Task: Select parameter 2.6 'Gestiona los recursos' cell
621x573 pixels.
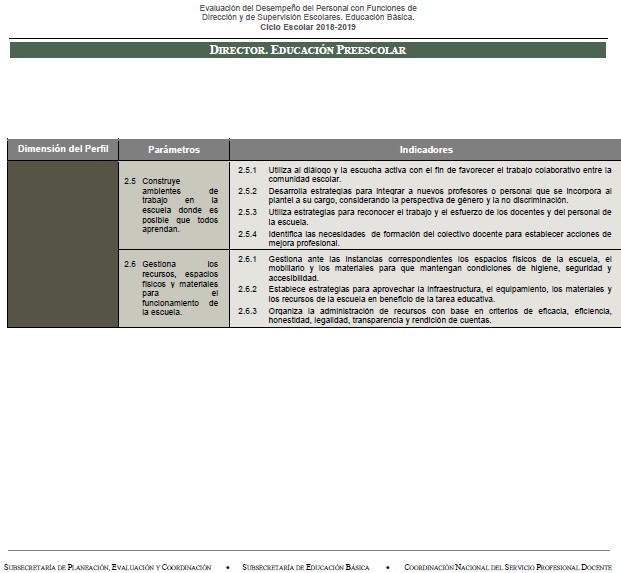Action: [174, 288]
